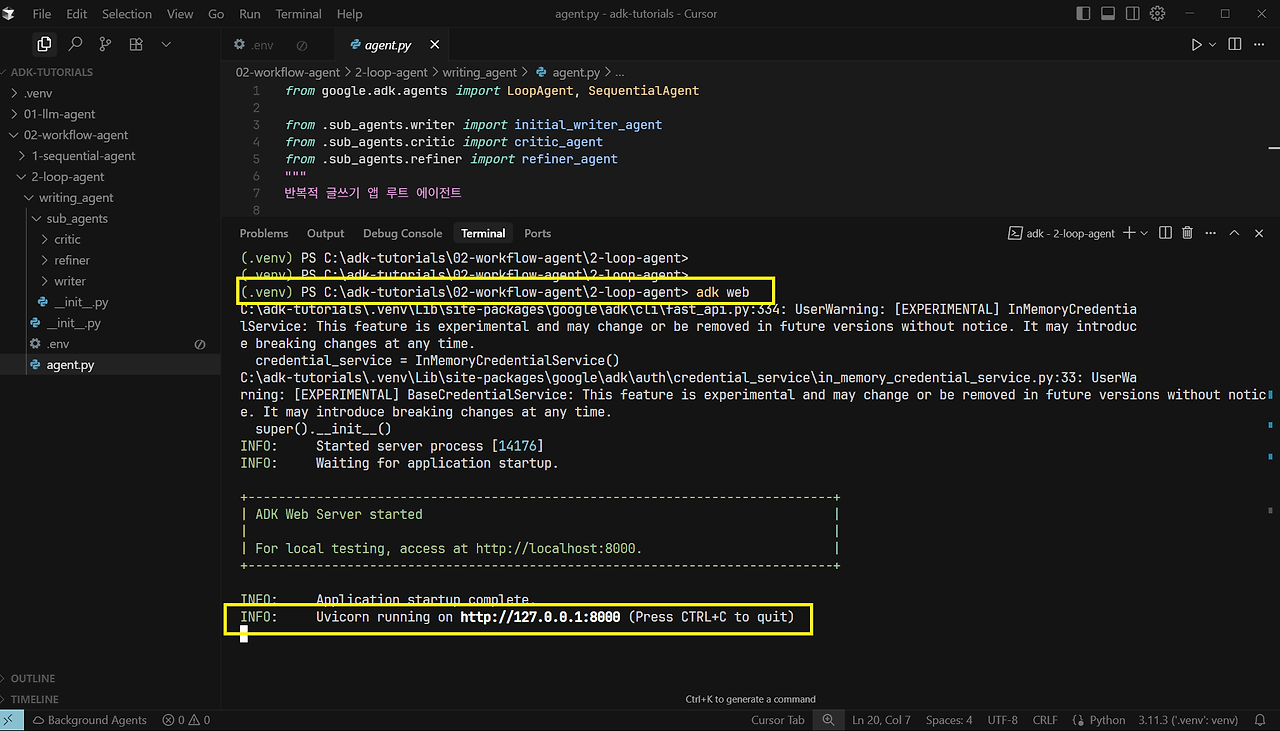1280x731 pixels.
Task: Click 2-loop-agent in the breadcrumb
Action: (x=391, y=73)
